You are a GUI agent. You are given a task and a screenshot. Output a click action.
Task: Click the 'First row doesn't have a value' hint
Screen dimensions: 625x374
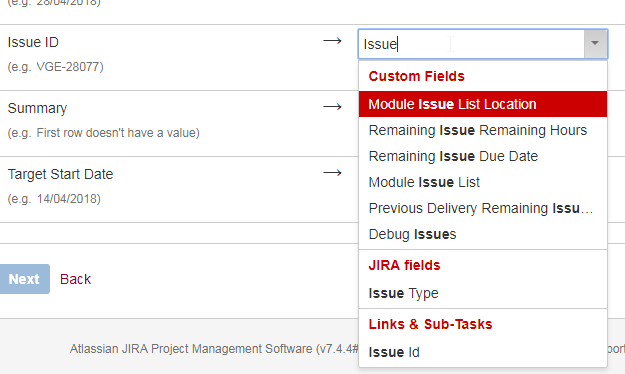tap(104, 133)
